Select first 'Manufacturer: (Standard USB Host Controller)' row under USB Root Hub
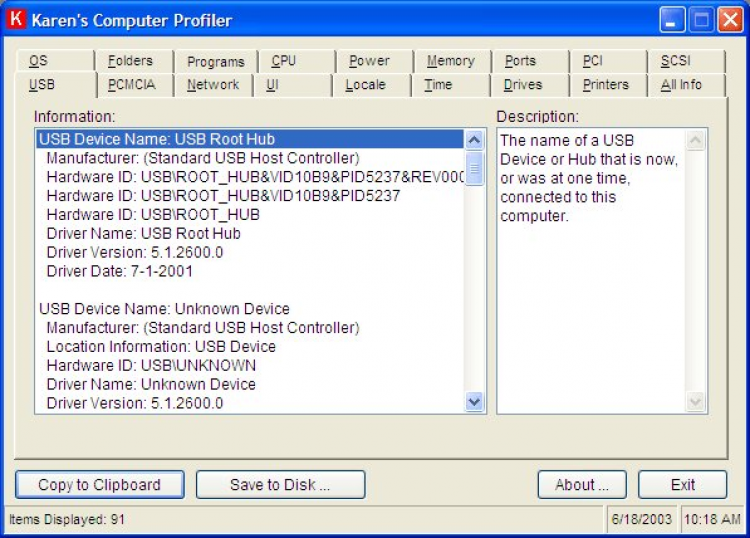The image size is (750, 538). [x=250, y=158]
